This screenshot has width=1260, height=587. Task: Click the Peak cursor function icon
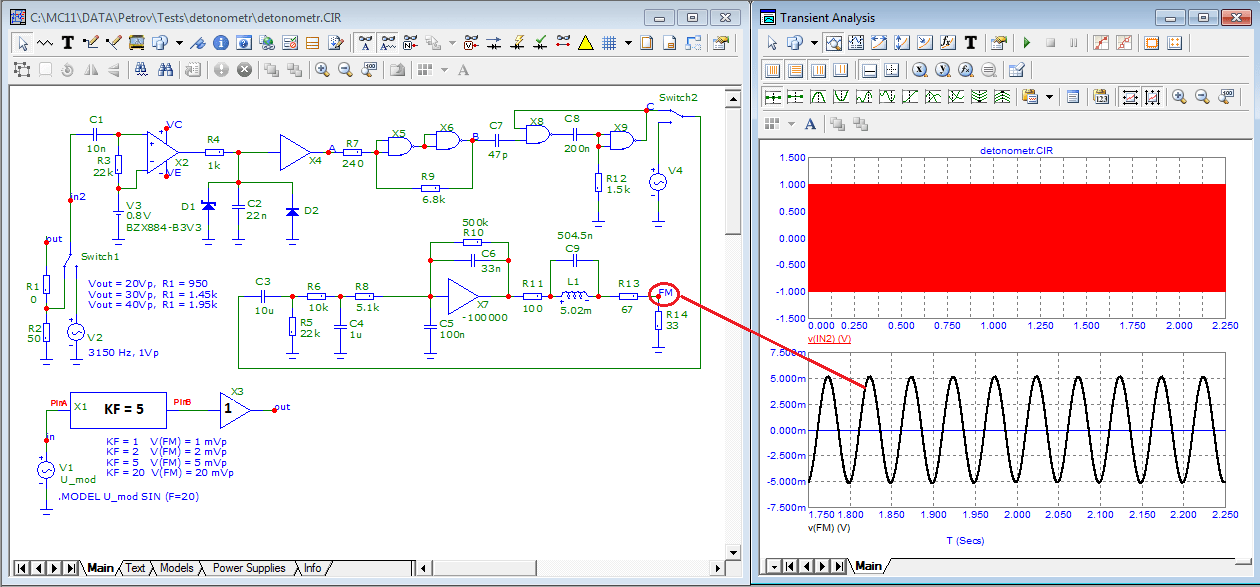tap(818, 97)
